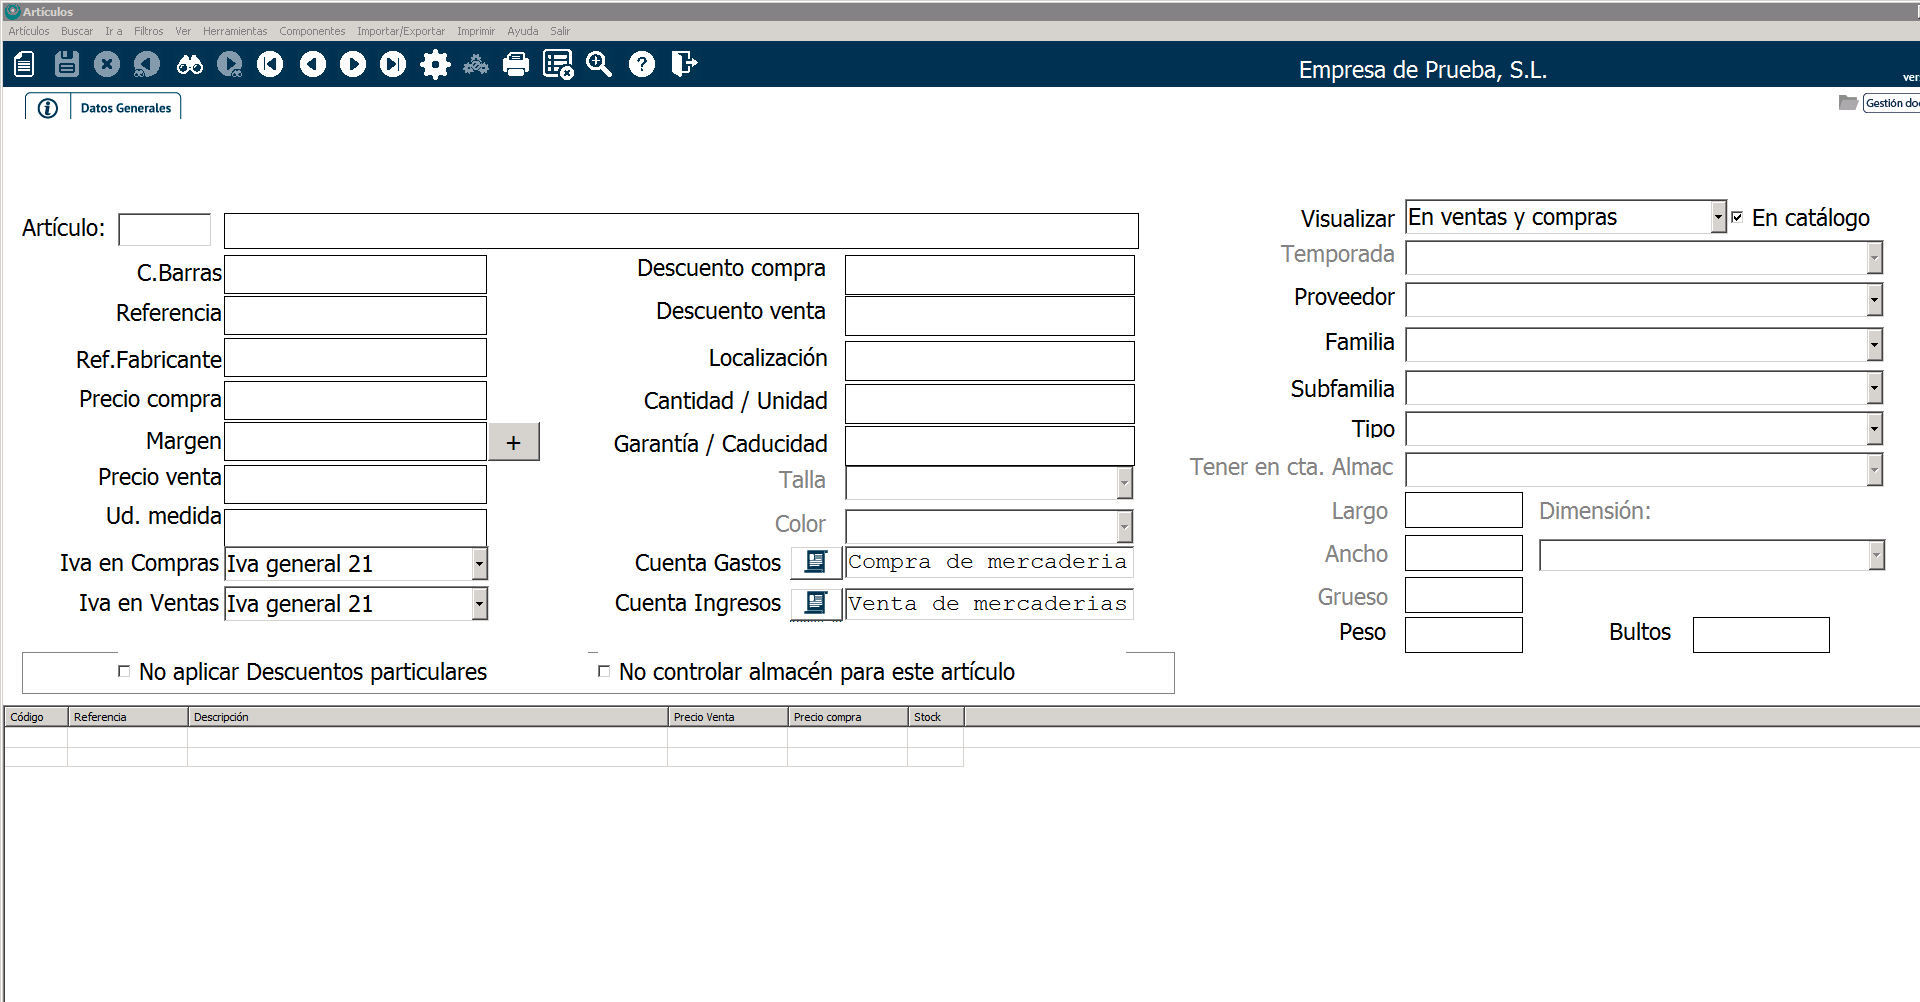Open the Herramientas menu
The width and height of the screenshot is (1920, 1002).
[x=235, y=31]
